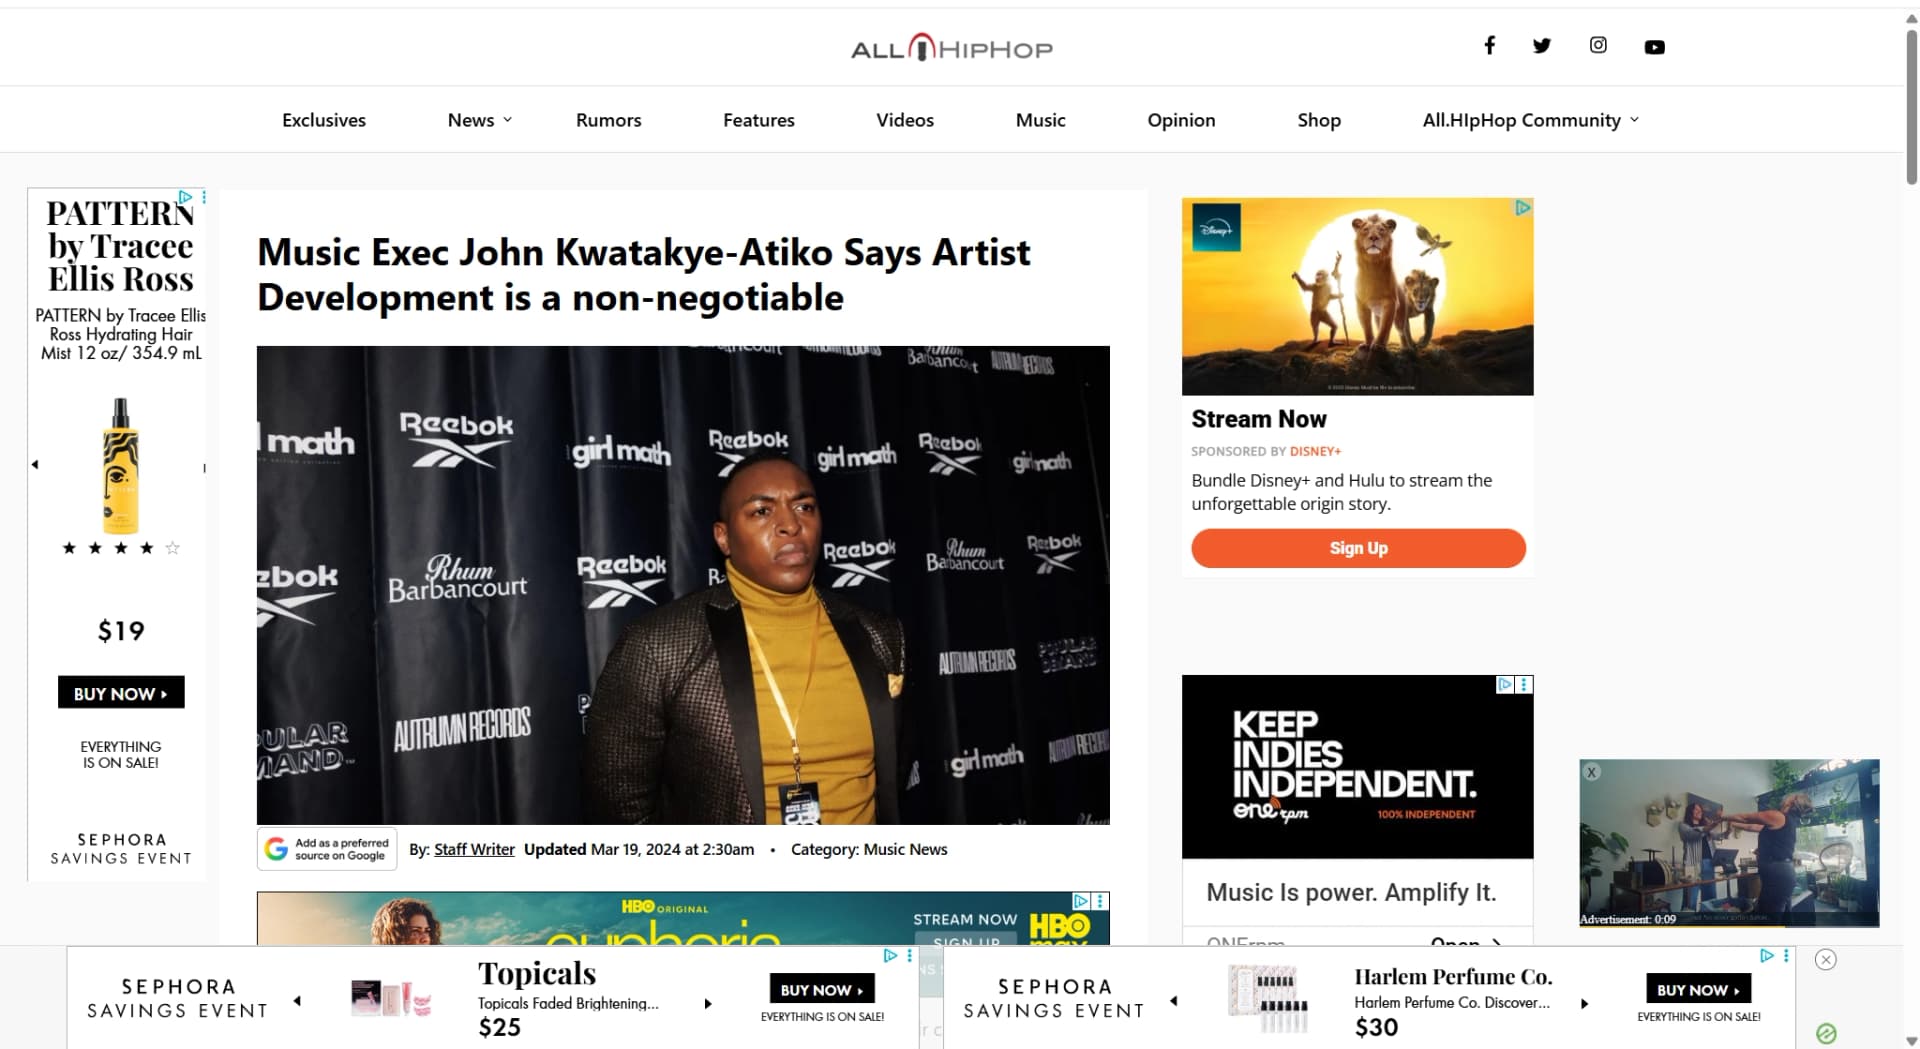
Task: Open the Rumors menu item
Action: pyautogui.click(x=608, y=120)
